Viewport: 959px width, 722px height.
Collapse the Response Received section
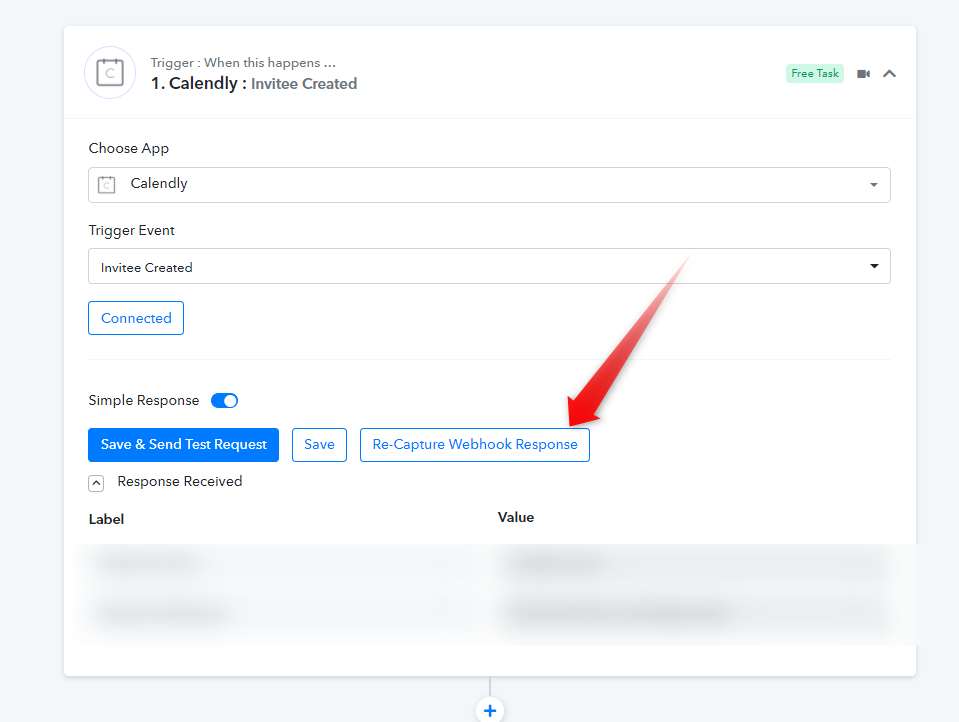[x=96, y=483]
